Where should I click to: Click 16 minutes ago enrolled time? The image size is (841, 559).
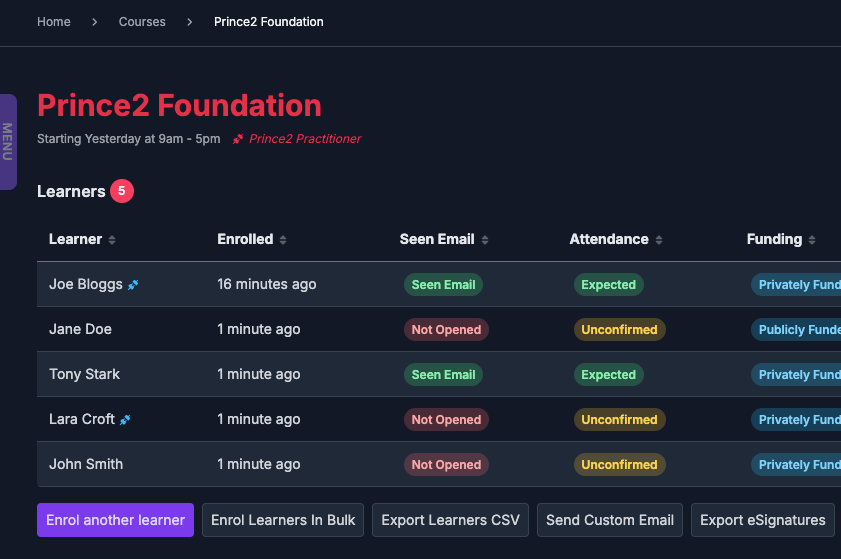pyautogui.click(x=267, y=284)
